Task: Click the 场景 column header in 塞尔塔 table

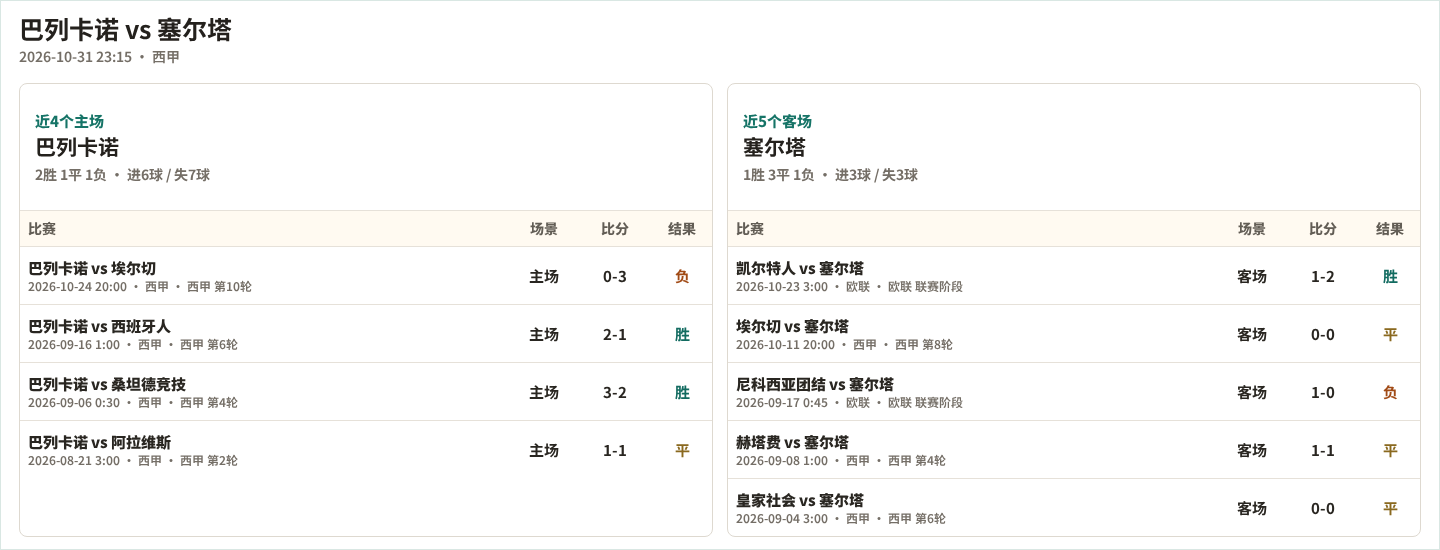Action: 1252,229
